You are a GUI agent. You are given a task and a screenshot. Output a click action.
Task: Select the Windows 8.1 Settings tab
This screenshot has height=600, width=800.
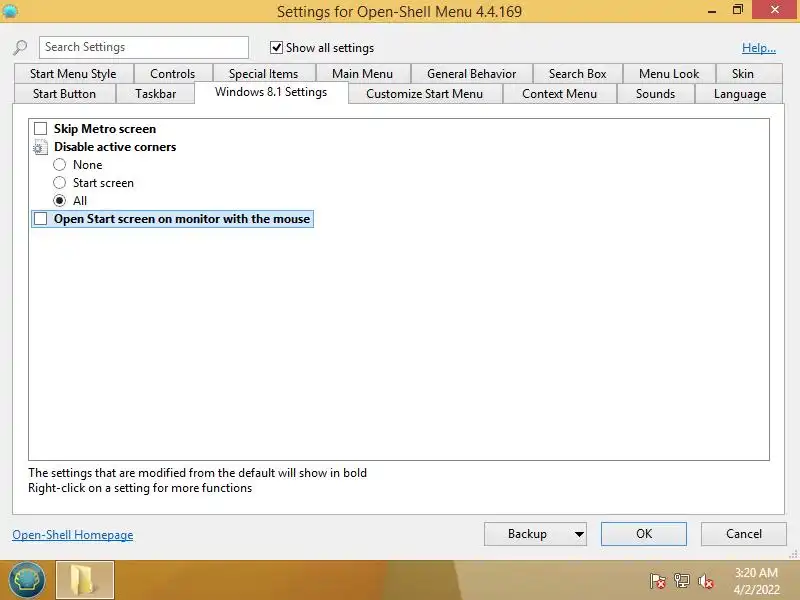pyautogui.click(x=271, y=92)
